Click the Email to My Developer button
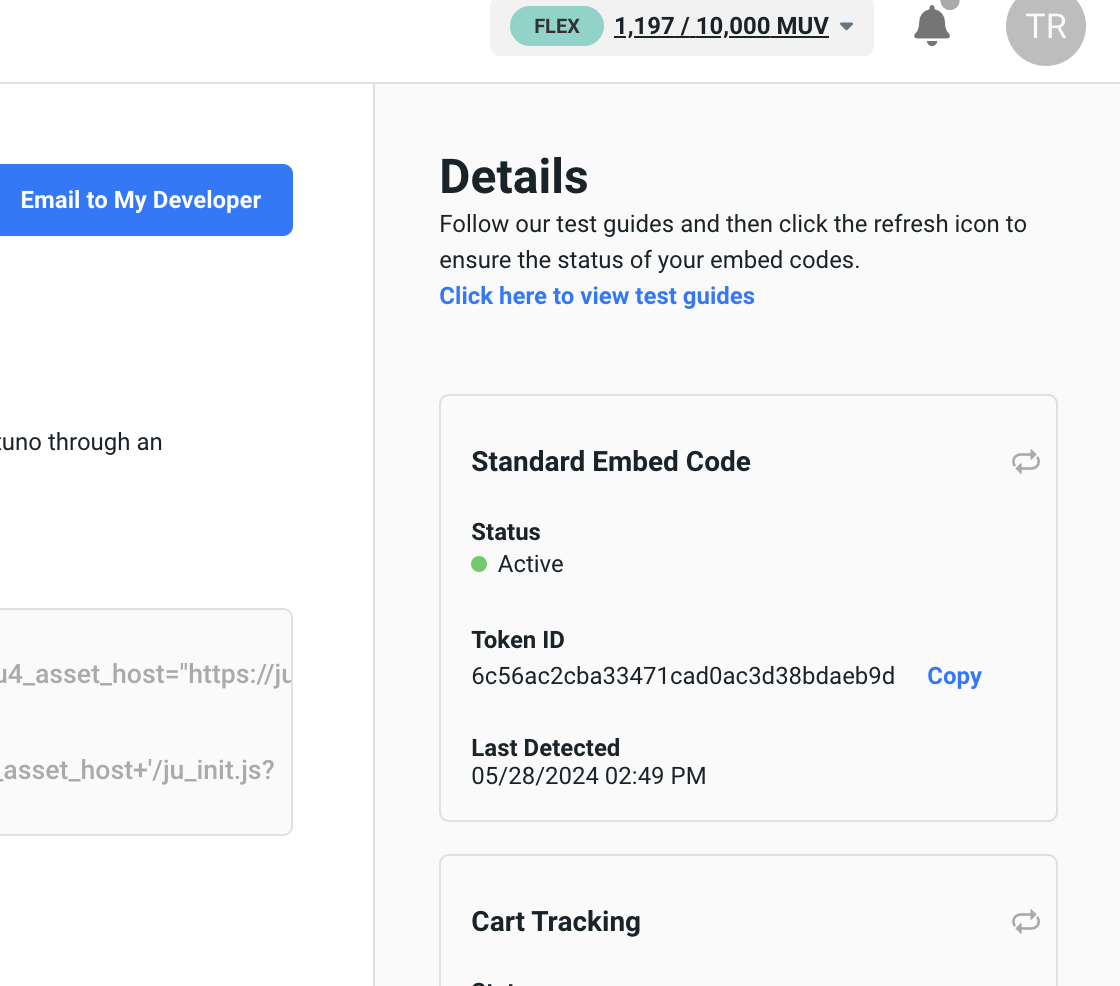Viewport: 1120px width, 986px height. (x=141, y=200)
